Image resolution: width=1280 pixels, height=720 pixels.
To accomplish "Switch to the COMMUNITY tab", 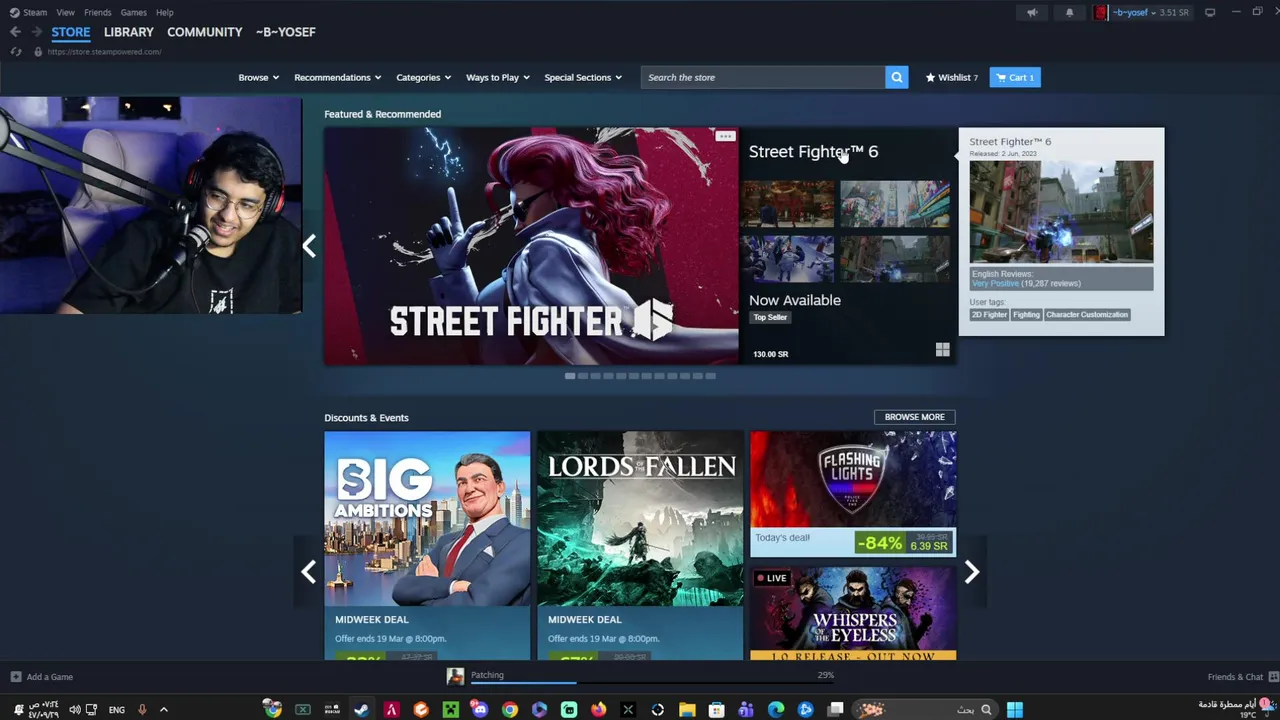I will [205, 32].
